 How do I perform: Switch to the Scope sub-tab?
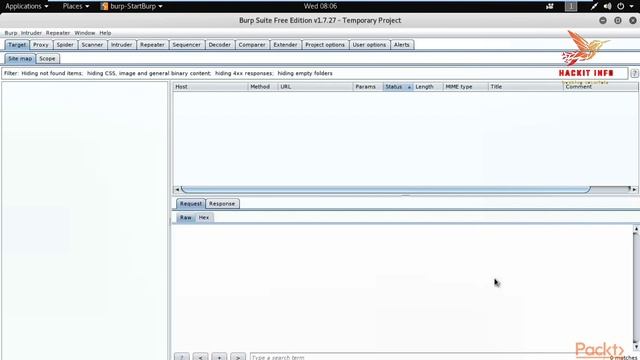[x=47, y=58]
